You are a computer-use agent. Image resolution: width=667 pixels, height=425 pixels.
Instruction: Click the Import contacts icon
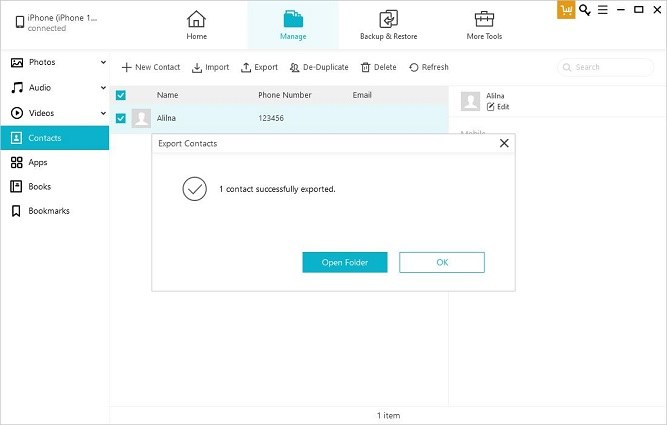(x=197, y=67)
